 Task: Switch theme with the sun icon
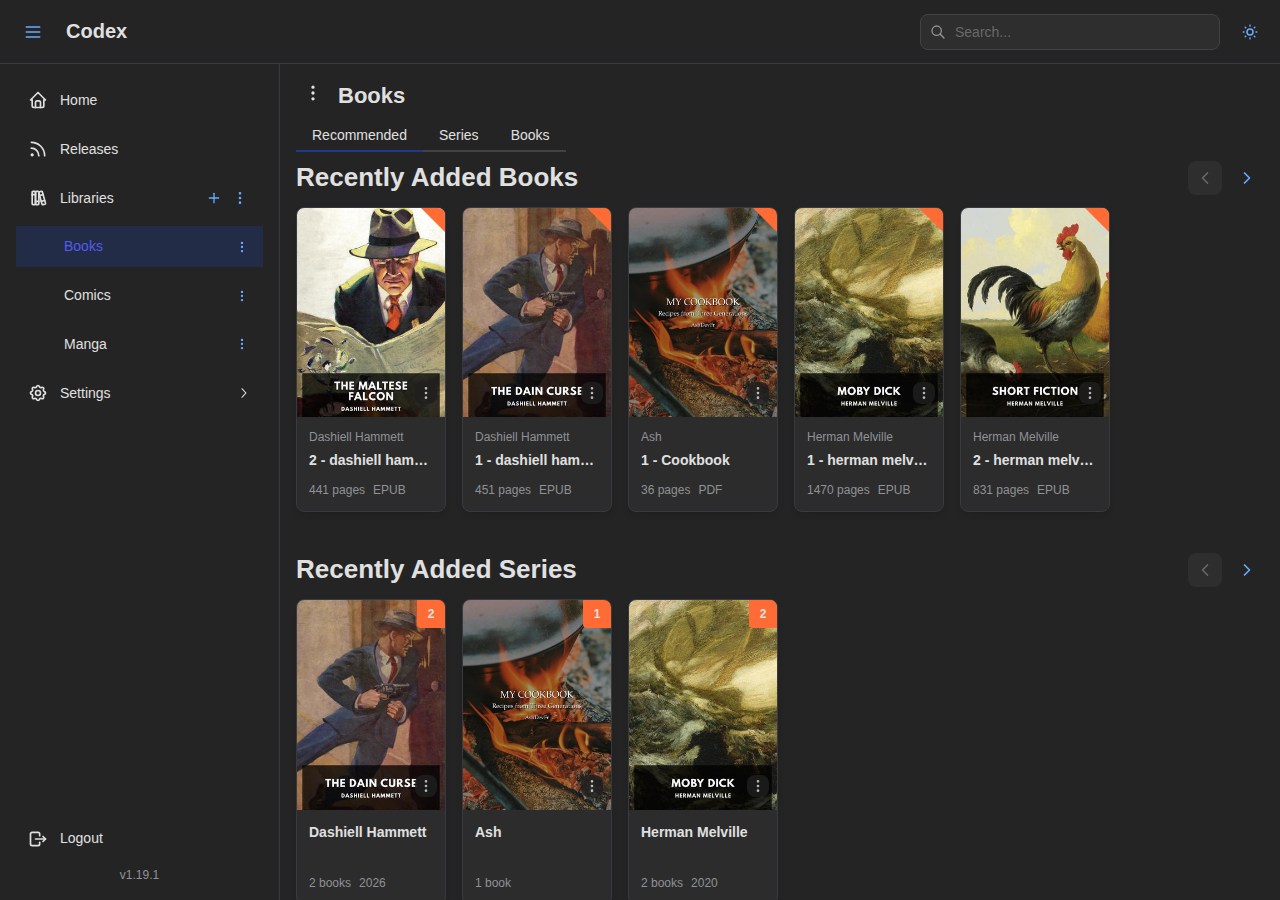(1250, 32)
